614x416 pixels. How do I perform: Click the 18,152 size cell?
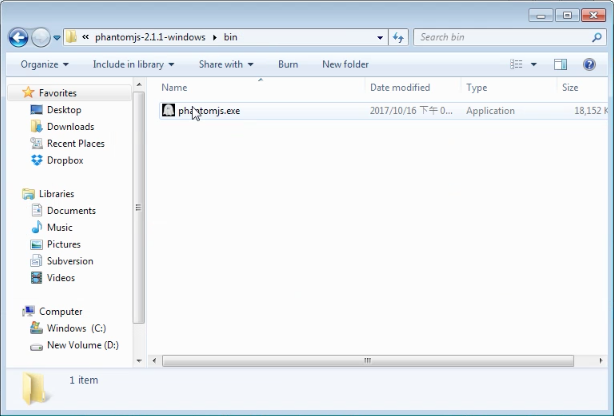coord(591,111)
